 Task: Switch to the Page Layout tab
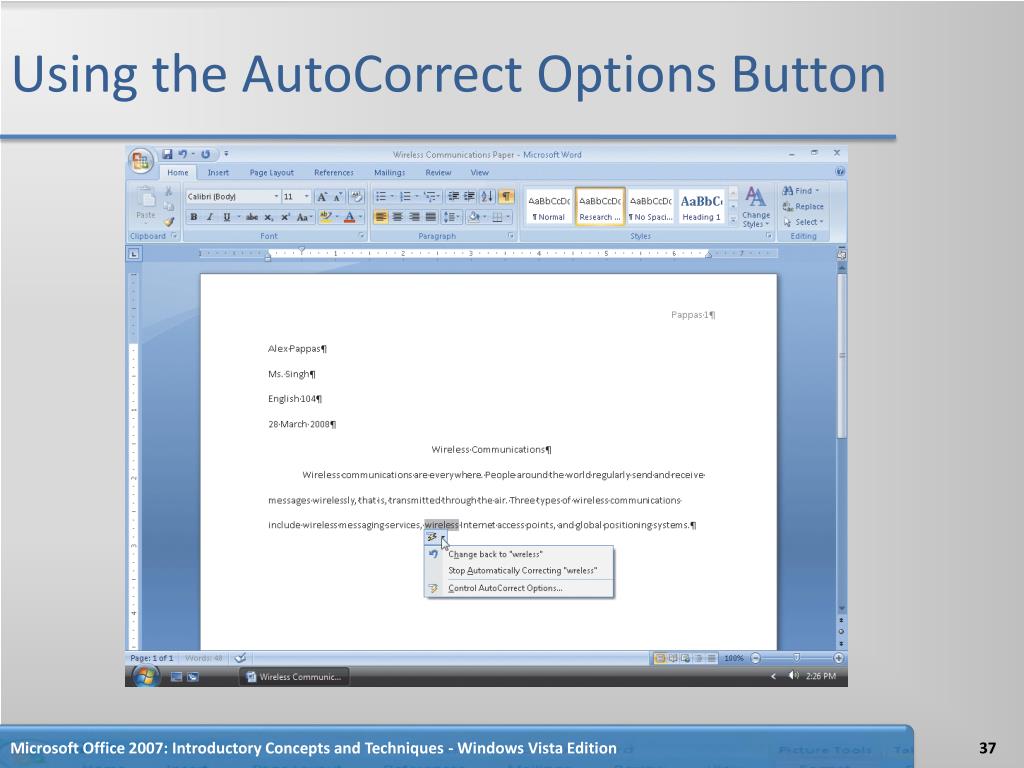pyautogui.click(x=271, y=172)
